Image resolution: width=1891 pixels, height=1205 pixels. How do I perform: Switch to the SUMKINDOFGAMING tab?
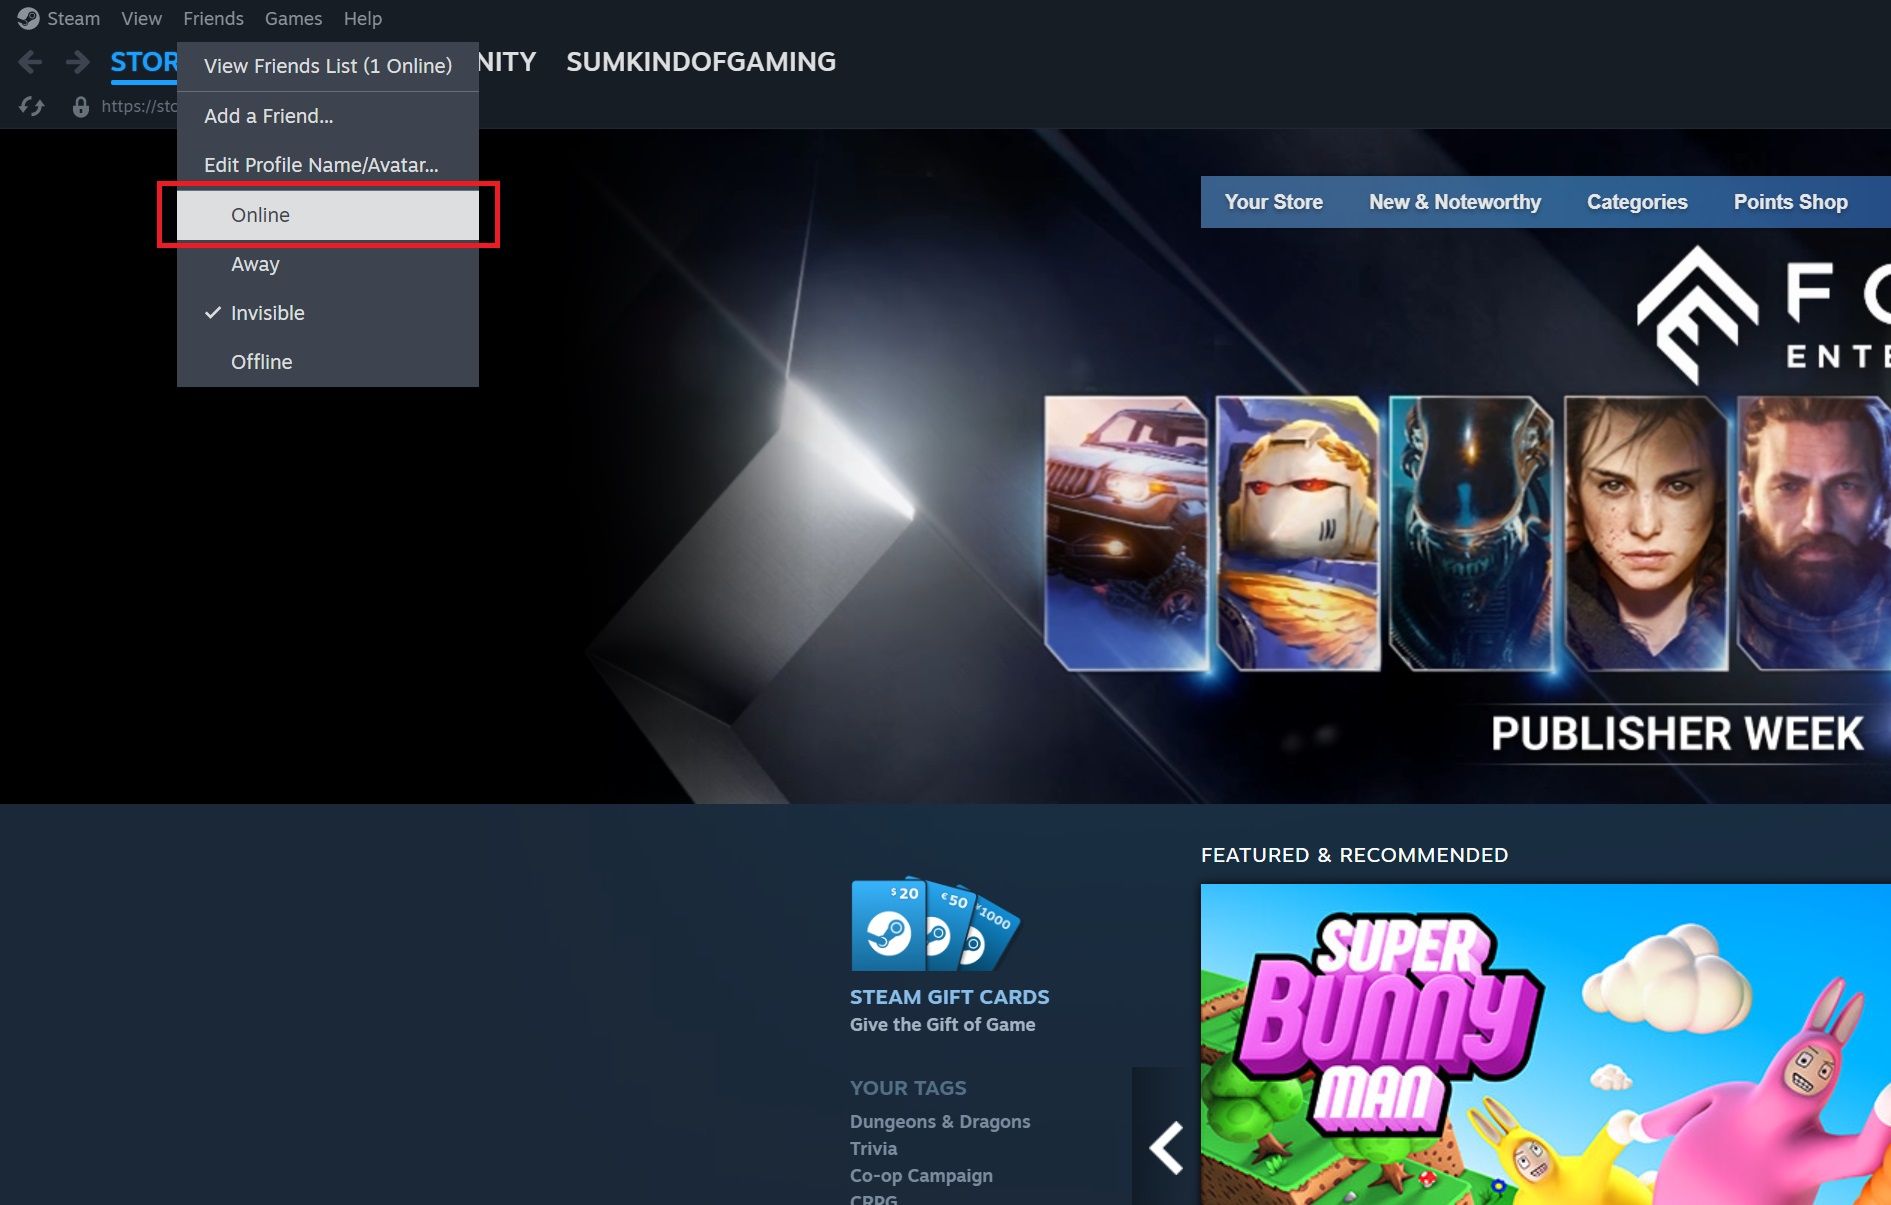(x=700, y=60)
